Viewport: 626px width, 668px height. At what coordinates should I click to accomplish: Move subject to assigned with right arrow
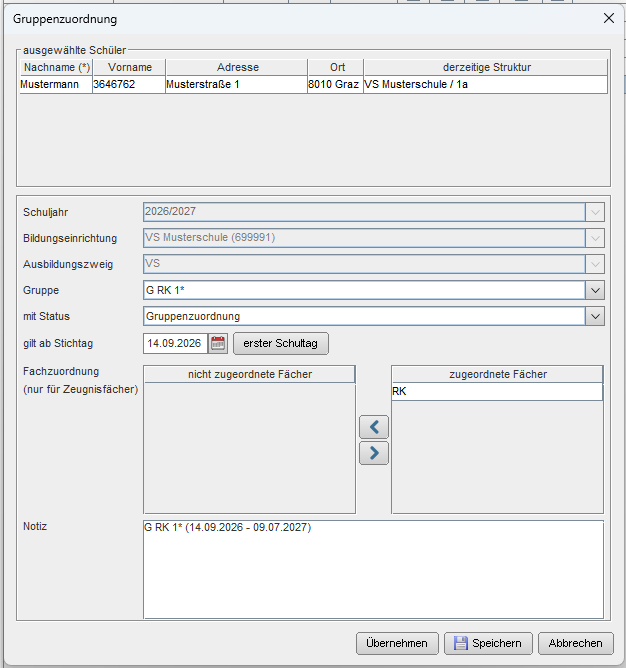374,453
